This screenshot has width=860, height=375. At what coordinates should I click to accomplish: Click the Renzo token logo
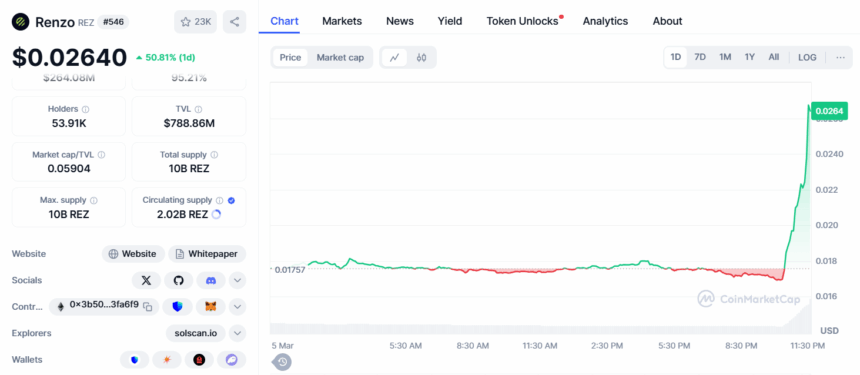tap(21, 22)
